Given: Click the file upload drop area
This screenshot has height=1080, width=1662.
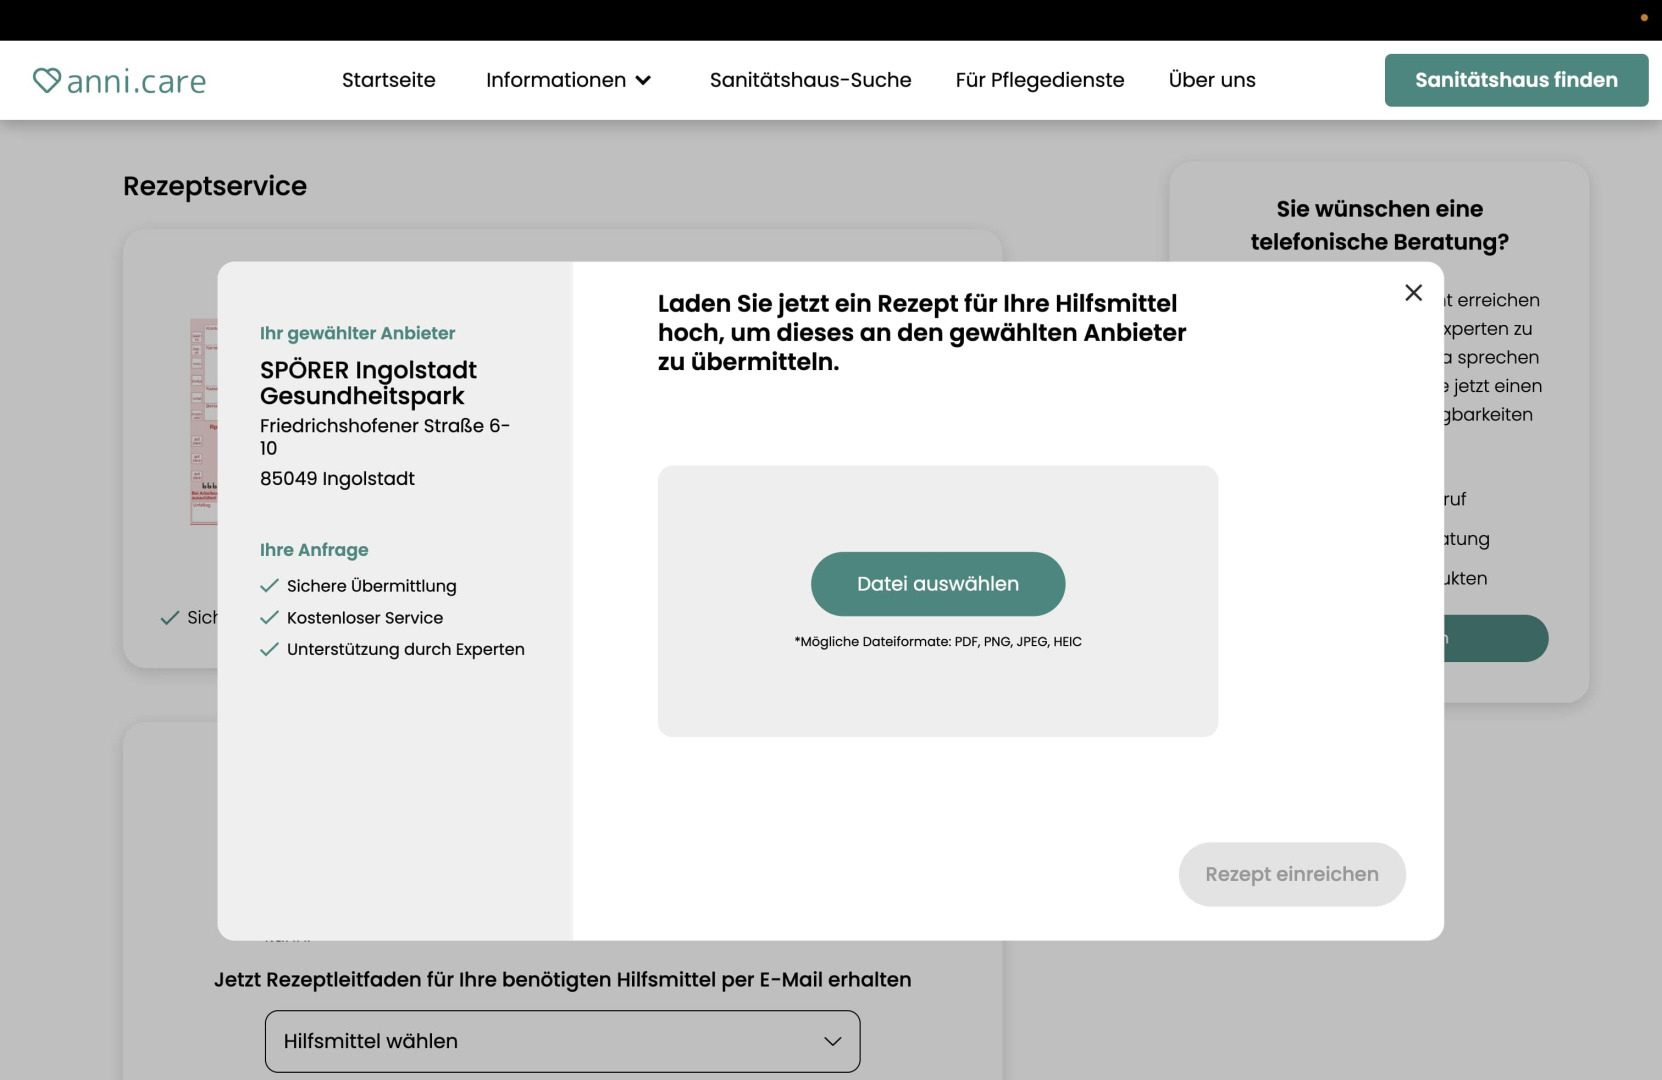Looking at the screenshot, I should [x=938, y=601].
